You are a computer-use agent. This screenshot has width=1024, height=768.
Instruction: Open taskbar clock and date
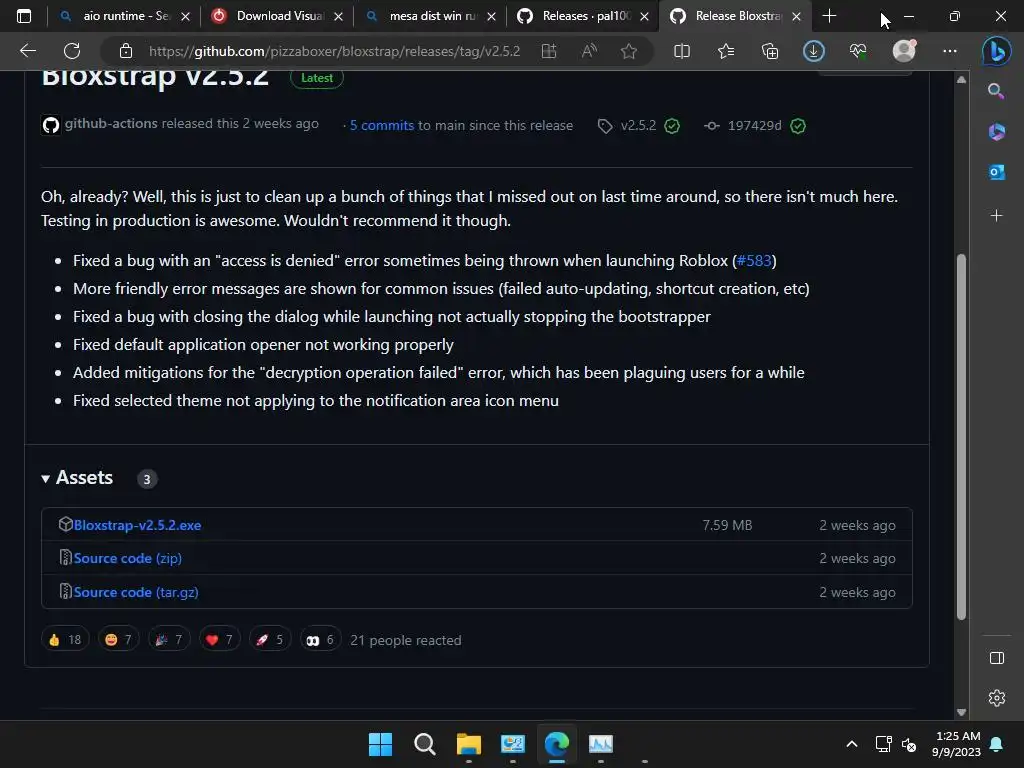[956, 744]
